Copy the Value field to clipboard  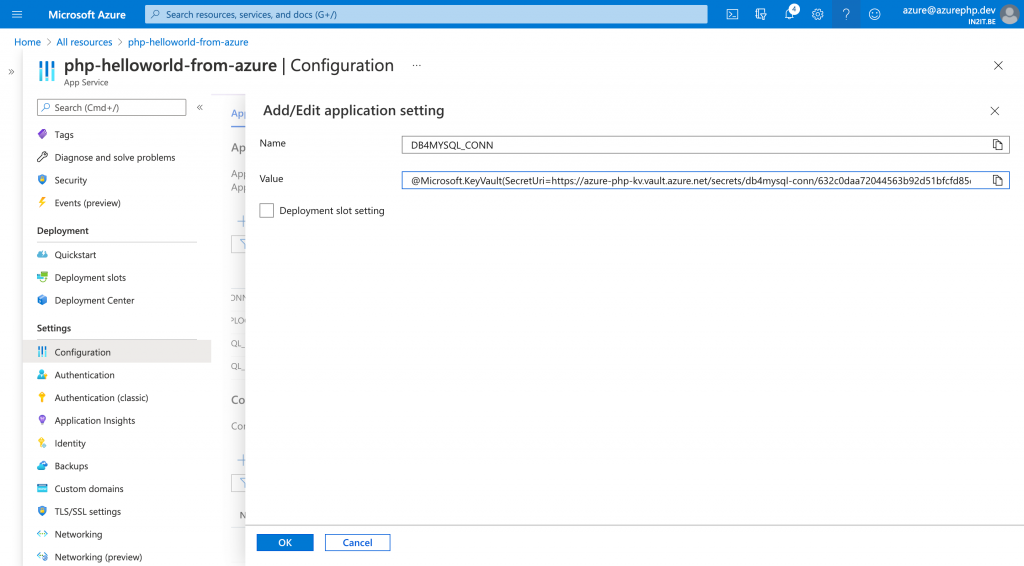coord(997,180)
